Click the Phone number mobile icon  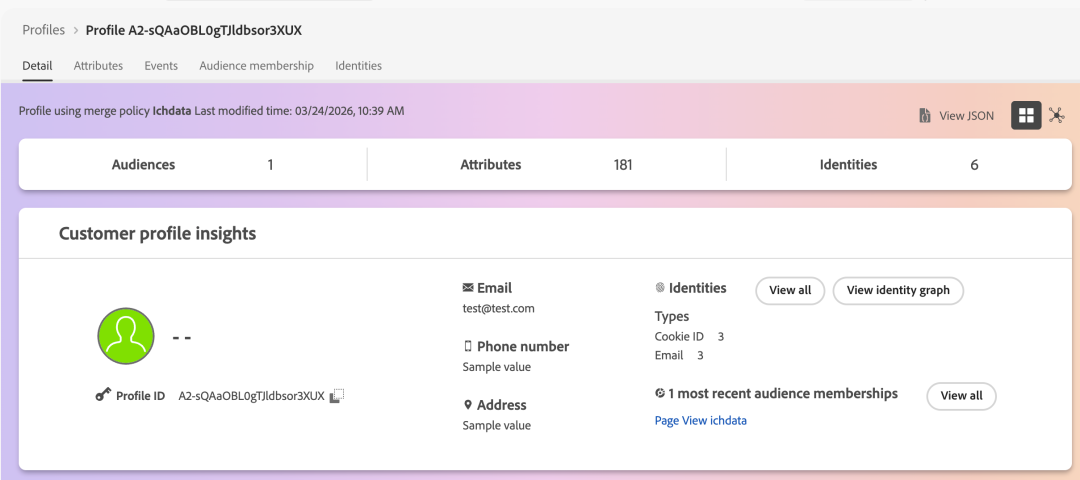(468, 346)
